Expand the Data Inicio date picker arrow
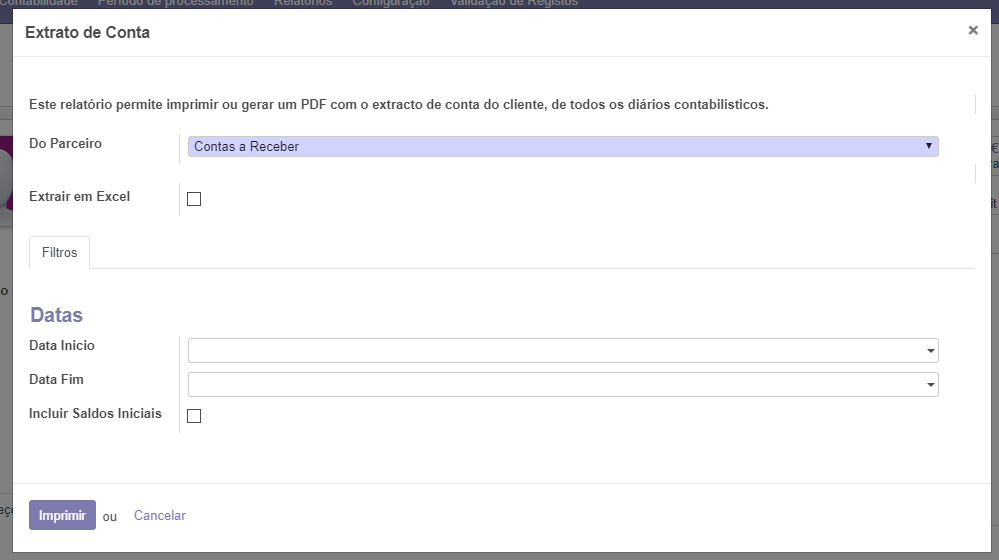The image size is (999, 560). click(931, 351)
